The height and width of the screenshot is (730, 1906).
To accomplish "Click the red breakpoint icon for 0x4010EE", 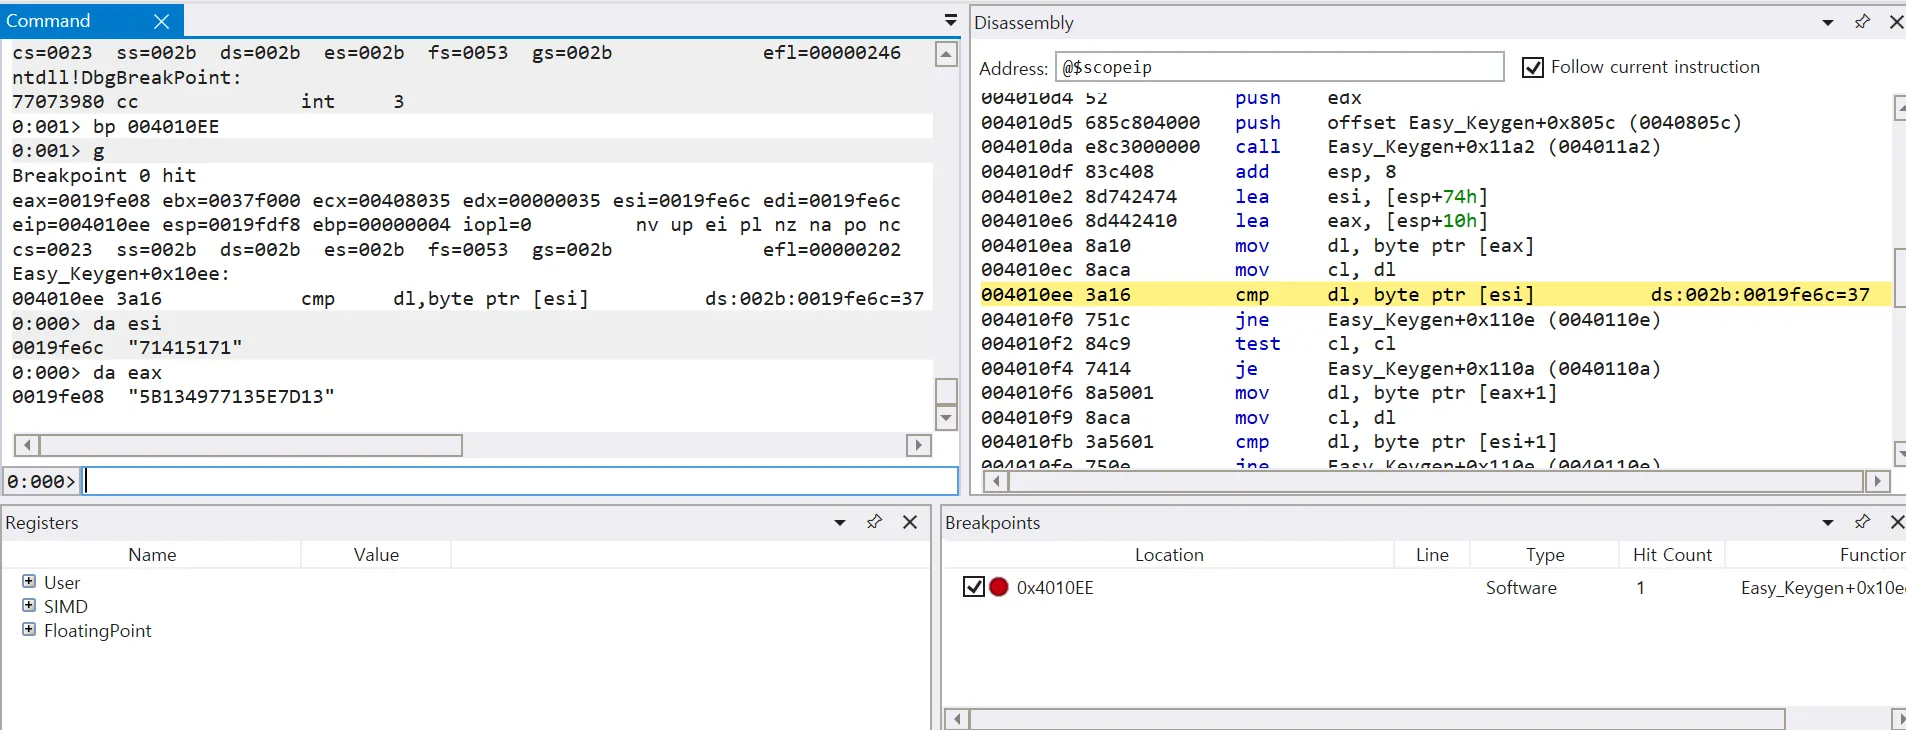I will [999, 587].
